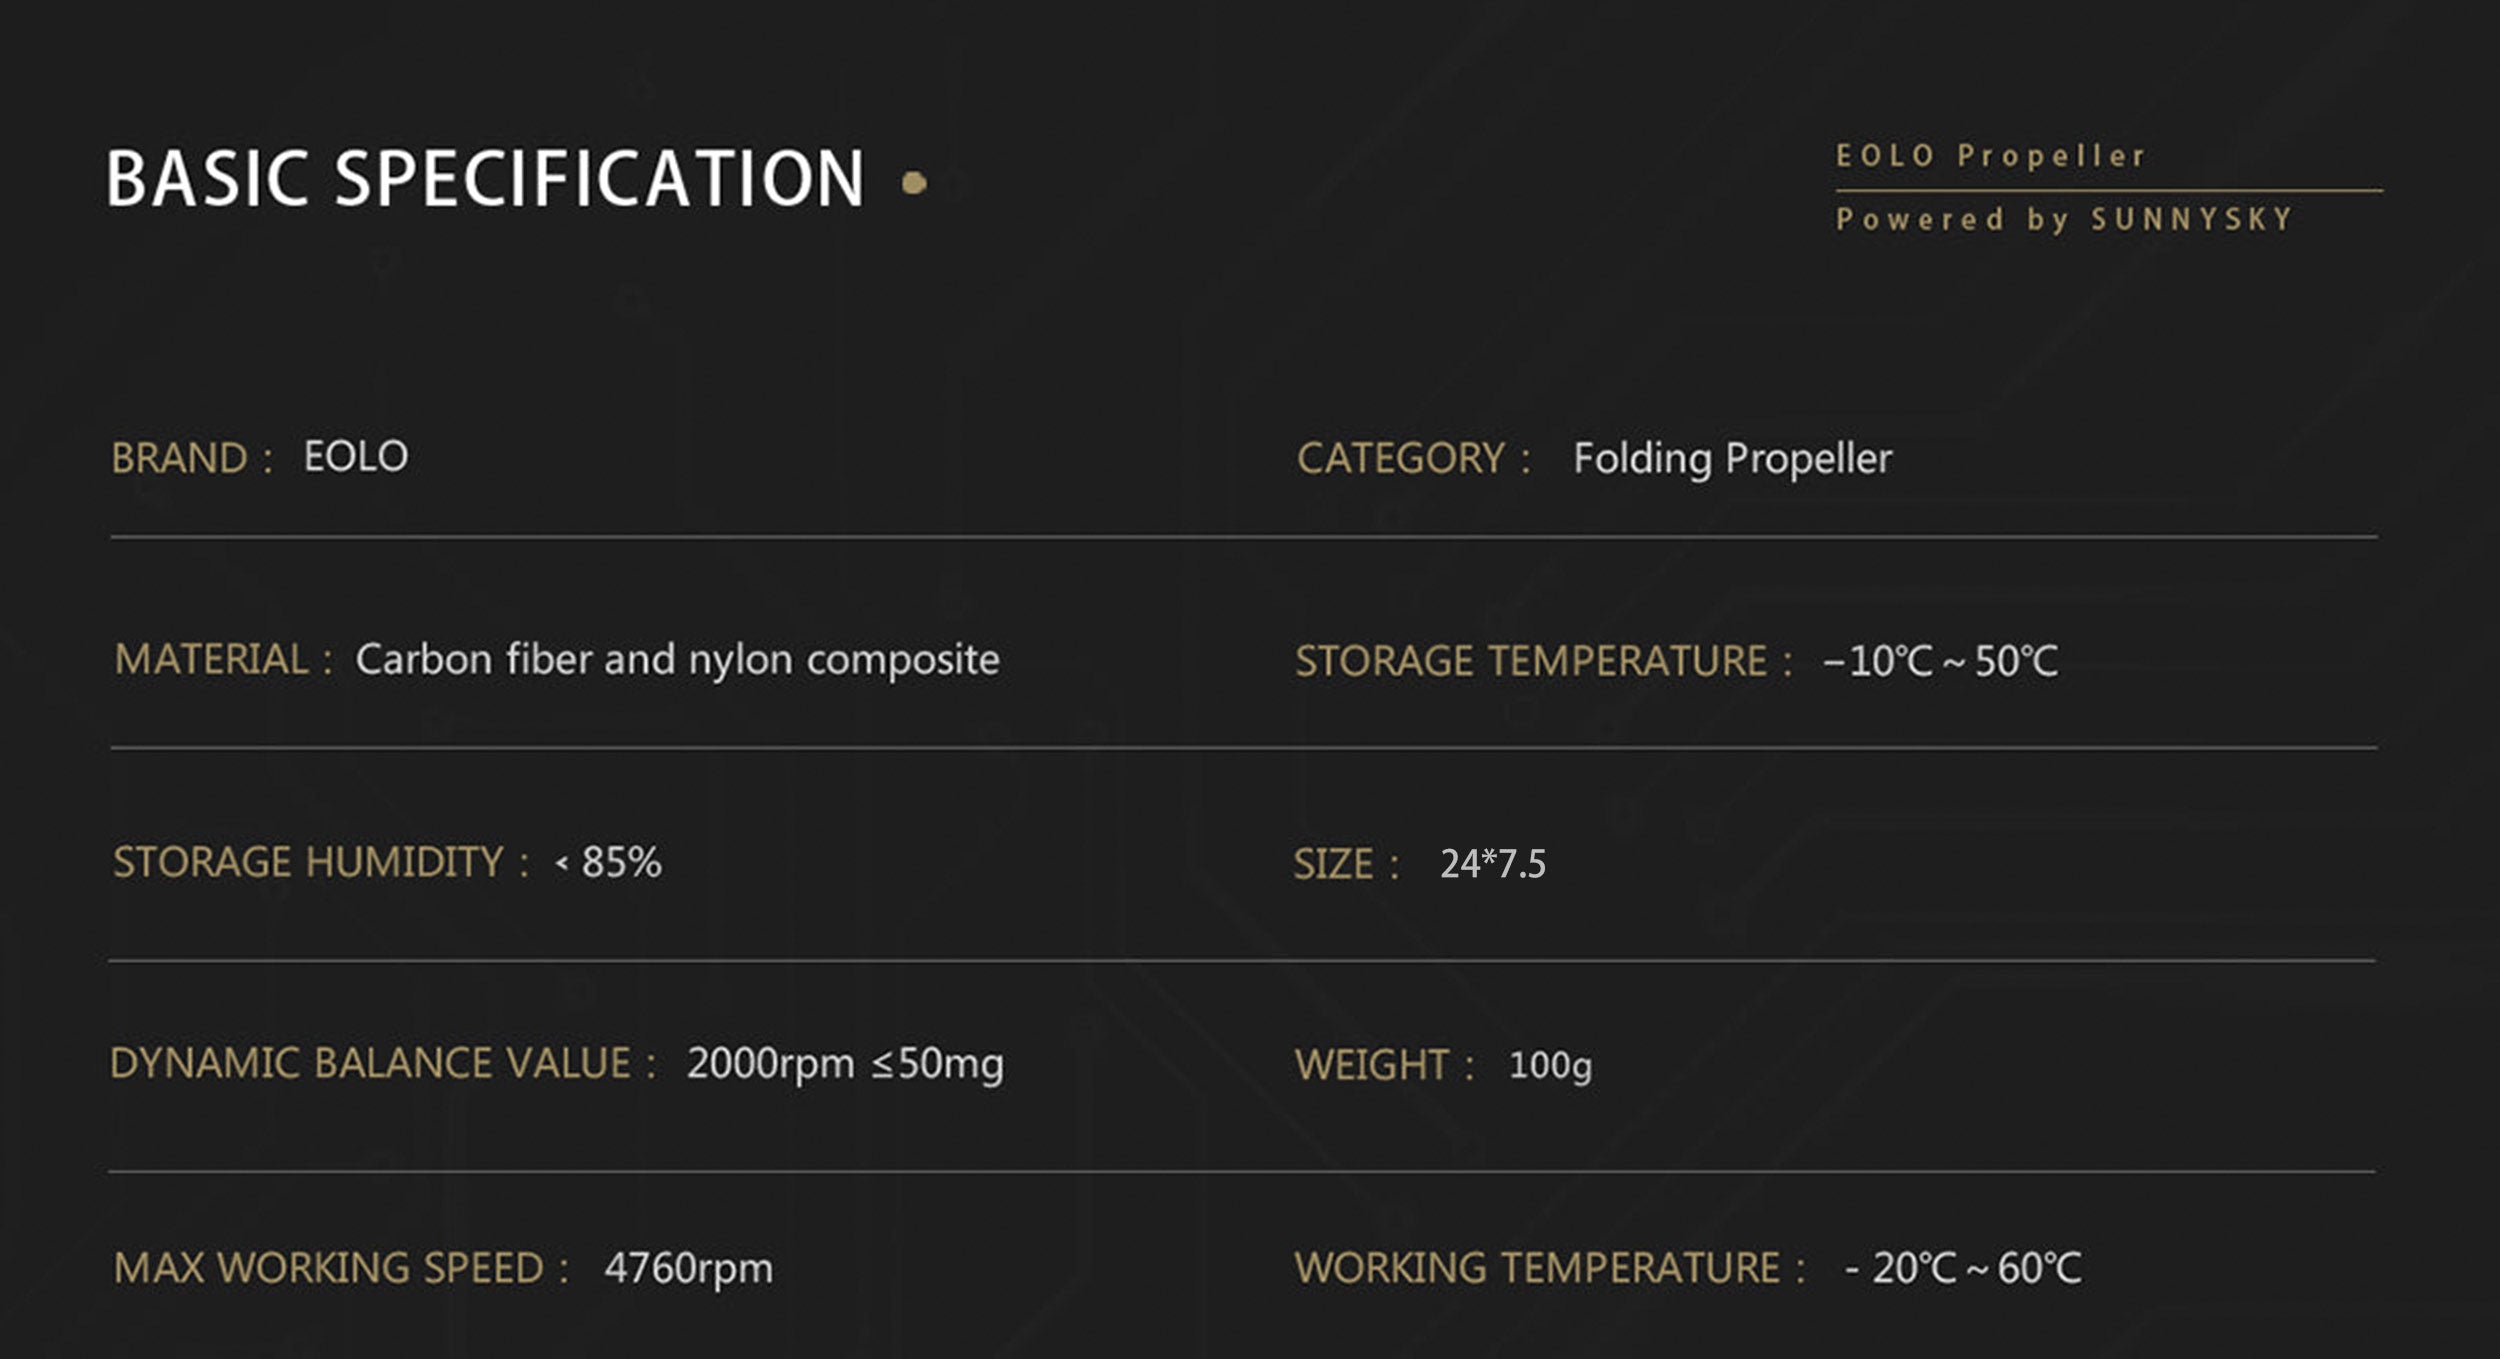Click the Powered by SUNNYSKY text
This screenshot has height=1359, width=2500.
click(x=2064, y=220)
